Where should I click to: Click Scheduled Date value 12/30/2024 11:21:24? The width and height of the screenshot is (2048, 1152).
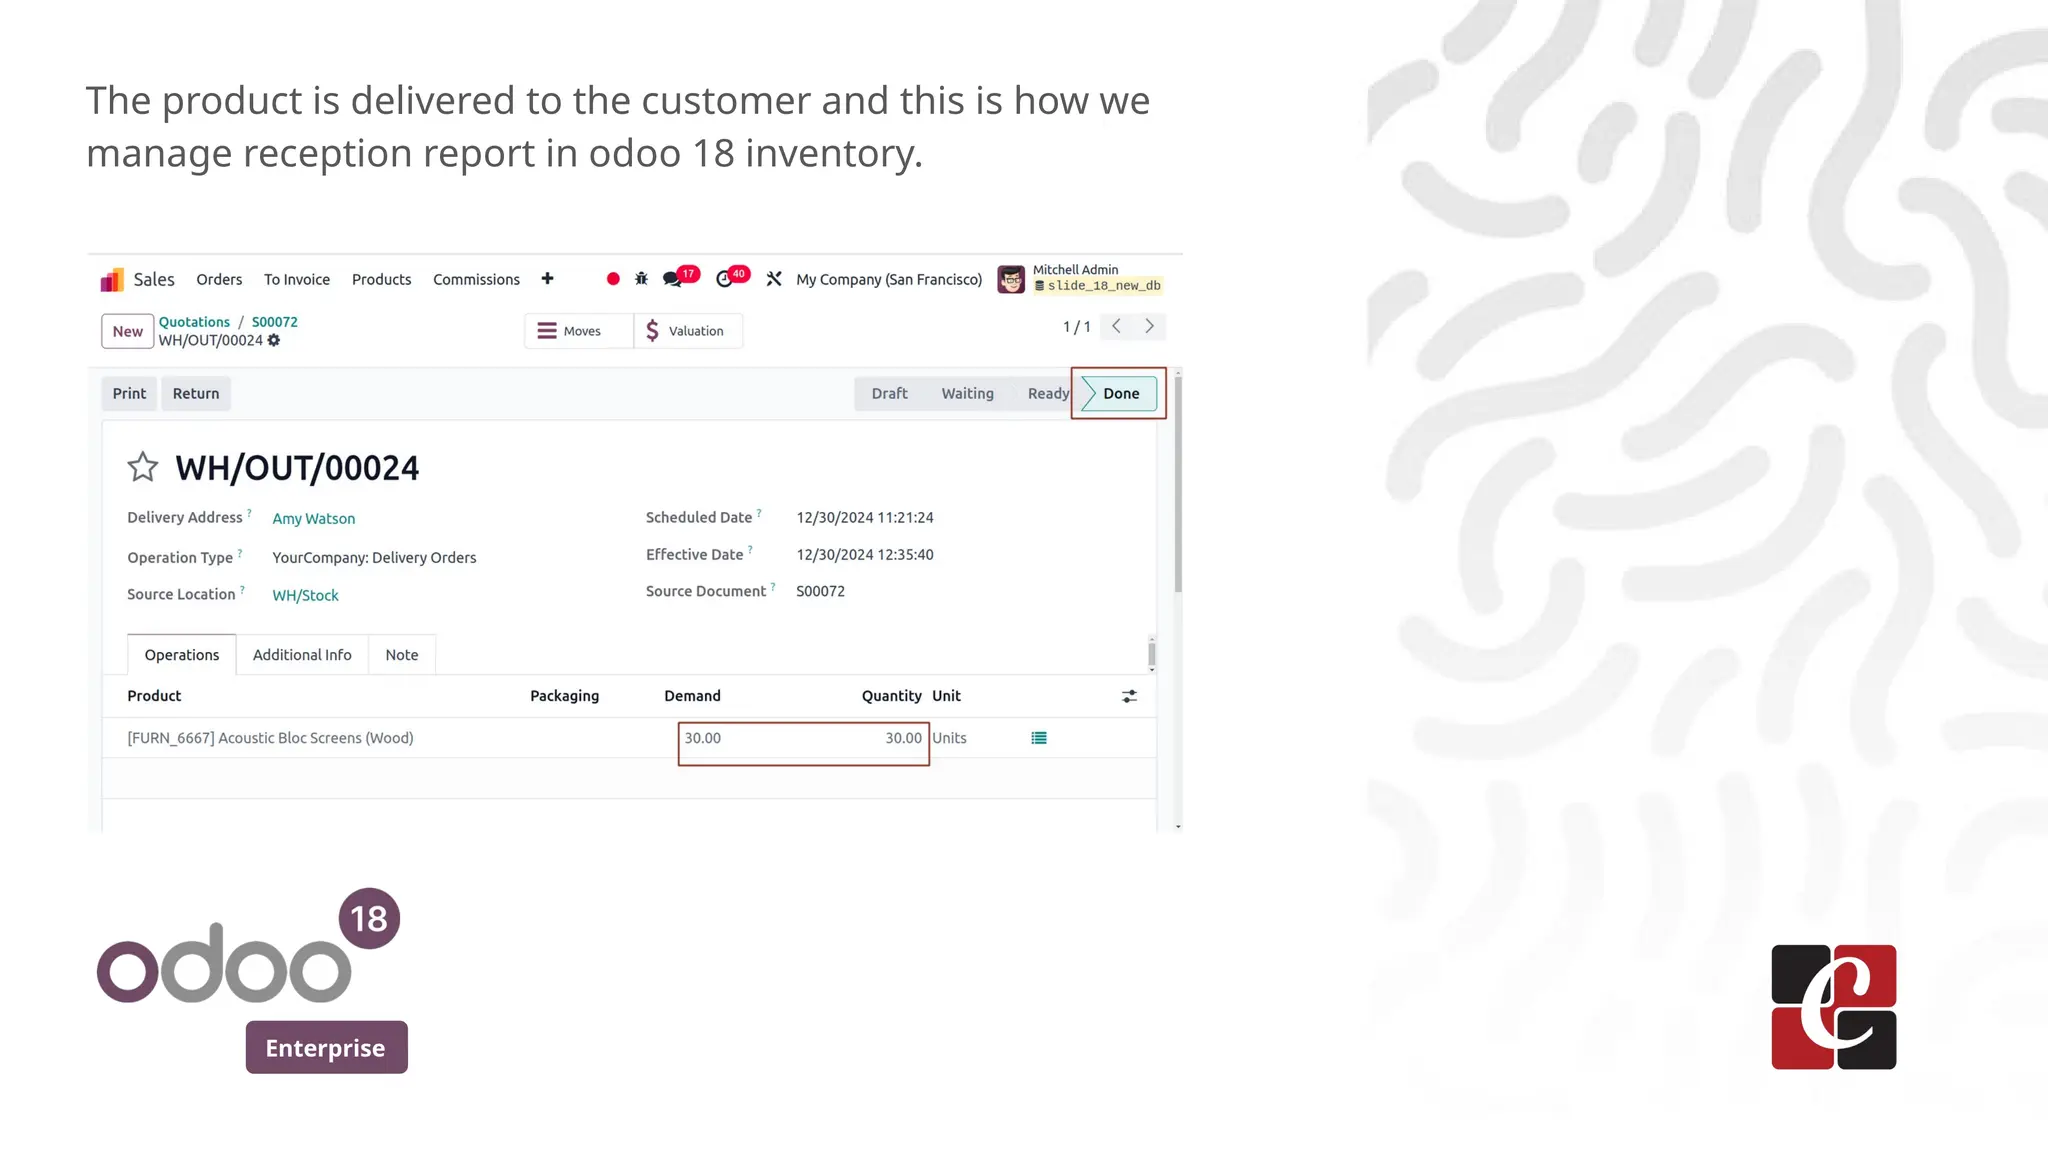pyautogui.click(x=865, y=518)
